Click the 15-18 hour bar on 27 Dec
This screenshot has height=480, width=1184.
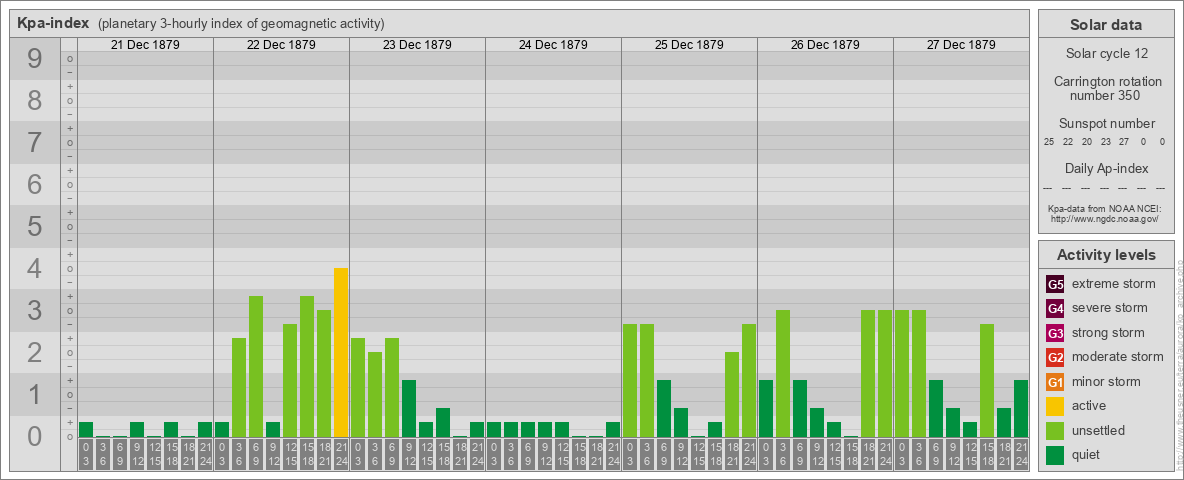(986, 380)
